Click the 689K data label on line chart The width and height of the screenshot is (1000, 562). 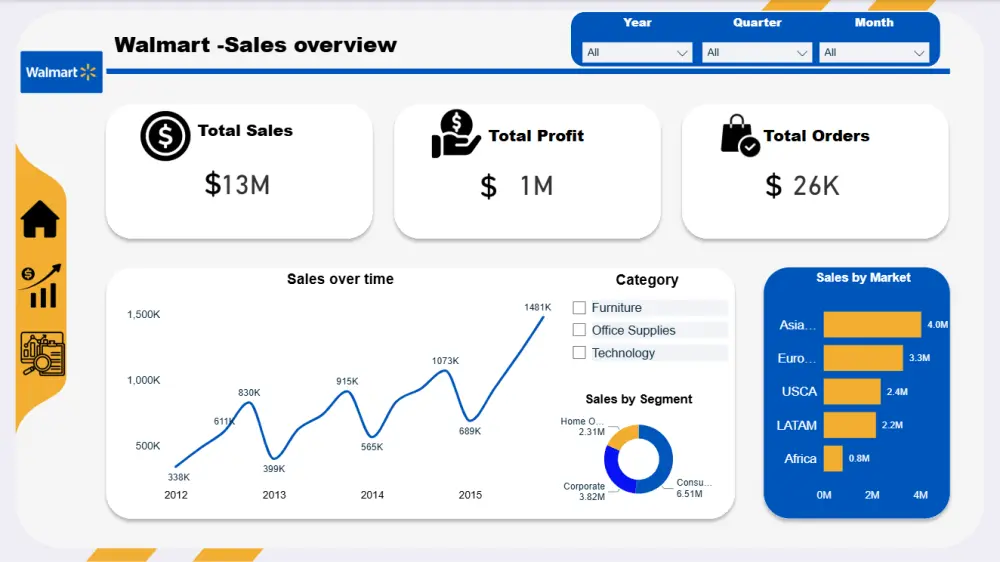(x=470, y=431)
